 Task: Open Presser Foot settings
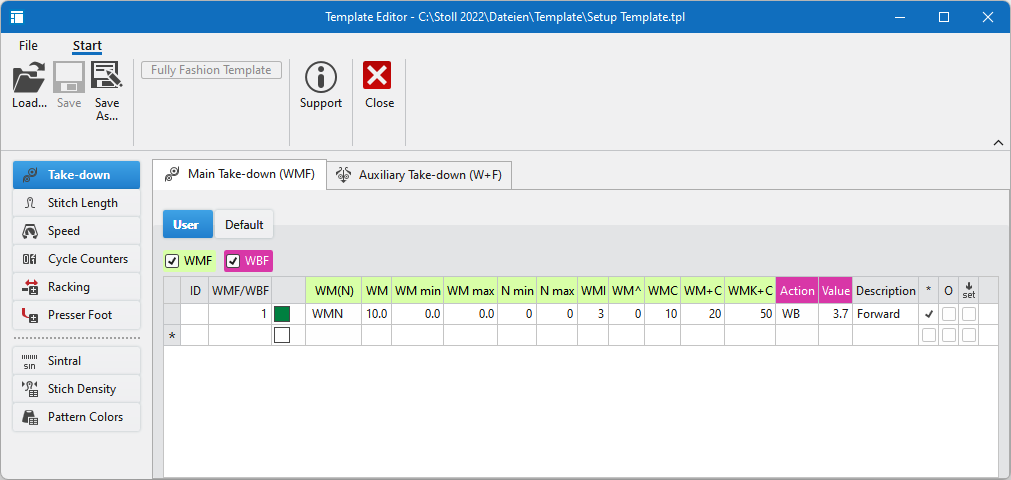76,315
